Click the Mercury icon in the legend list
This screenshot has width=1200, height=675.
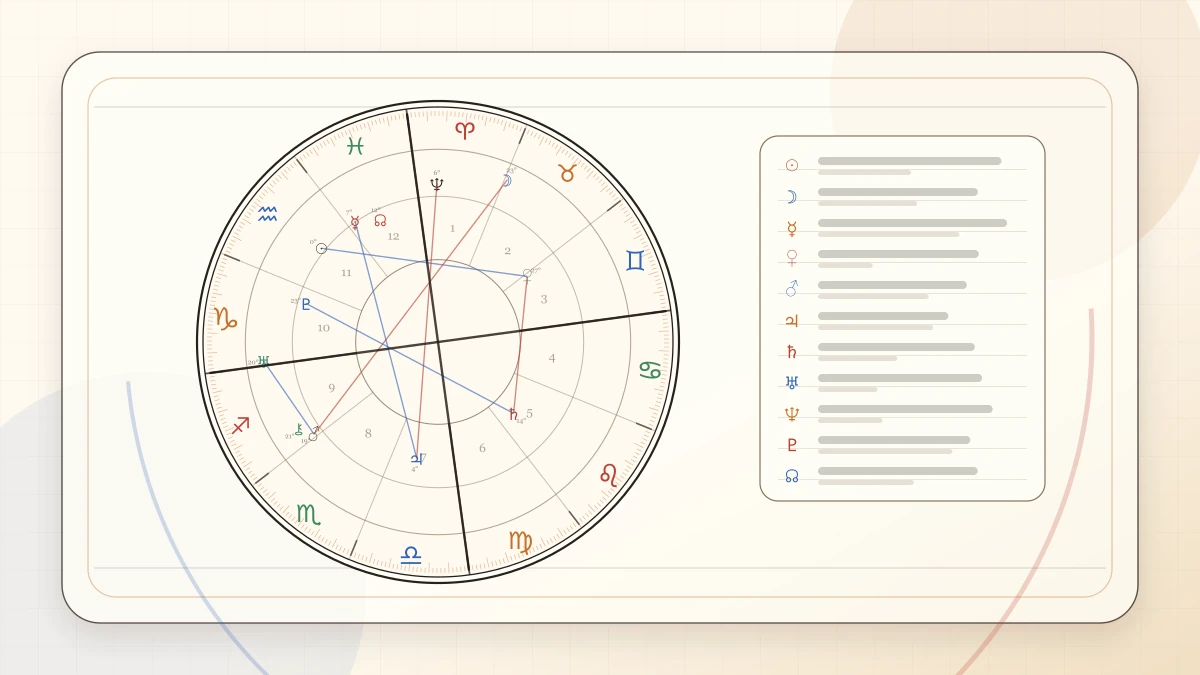pyautogui.click(x=792, y=228)
